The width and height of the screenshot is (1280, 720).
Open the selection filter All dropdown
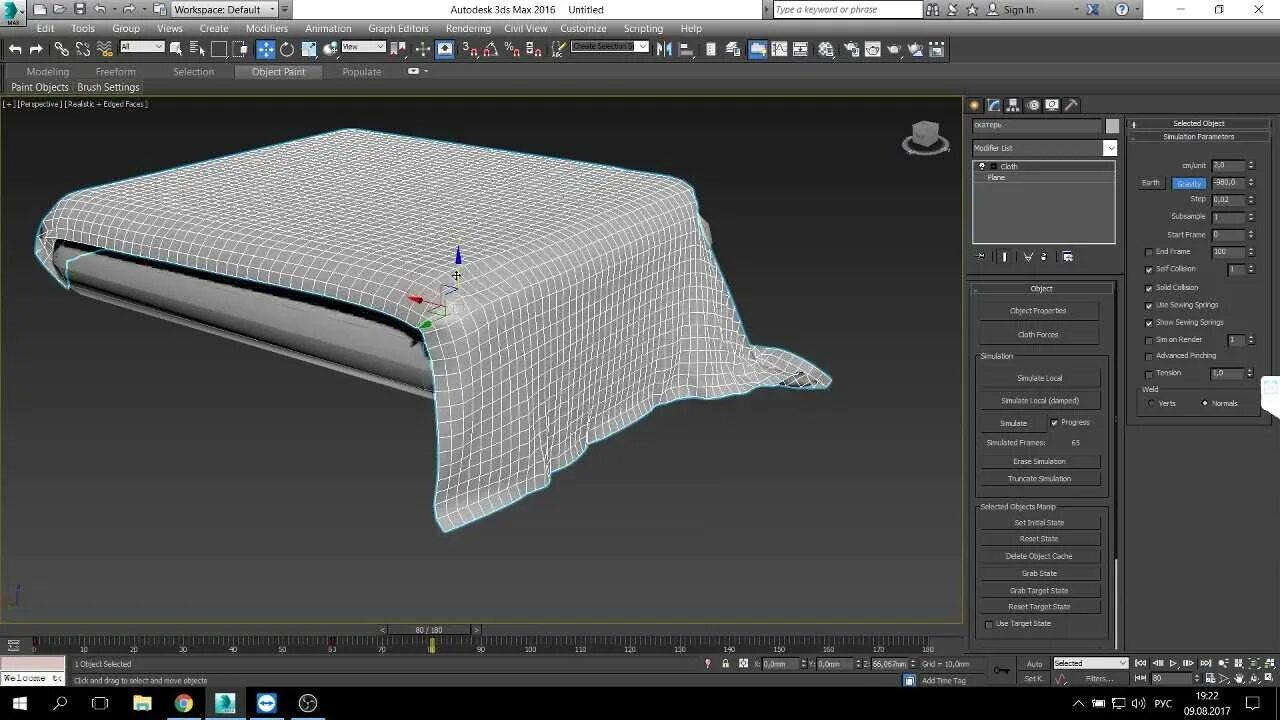click(142, 47)
